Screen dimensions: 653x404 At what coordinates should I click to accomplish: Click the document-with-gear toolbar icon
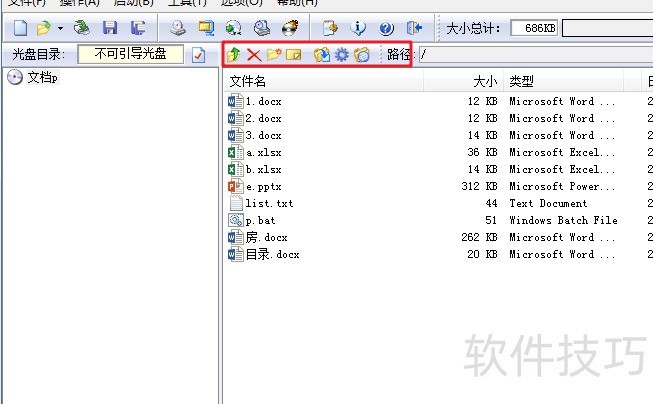(330, 28)
